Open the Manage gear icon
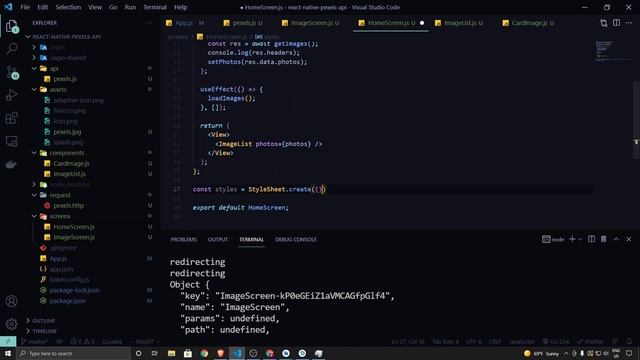640x360 pixels. tap(11, 324)
